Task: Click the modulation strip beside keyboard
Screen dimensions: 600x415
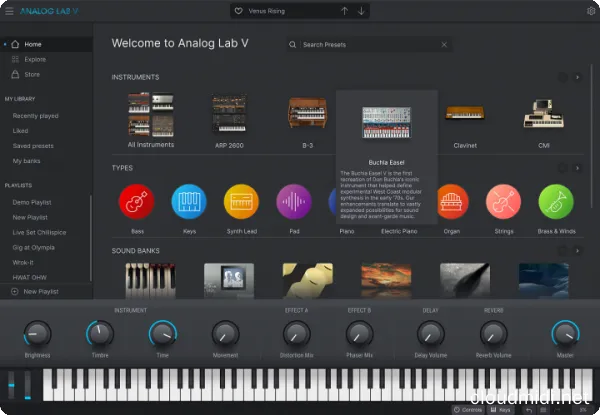Action: pos(28,385)
